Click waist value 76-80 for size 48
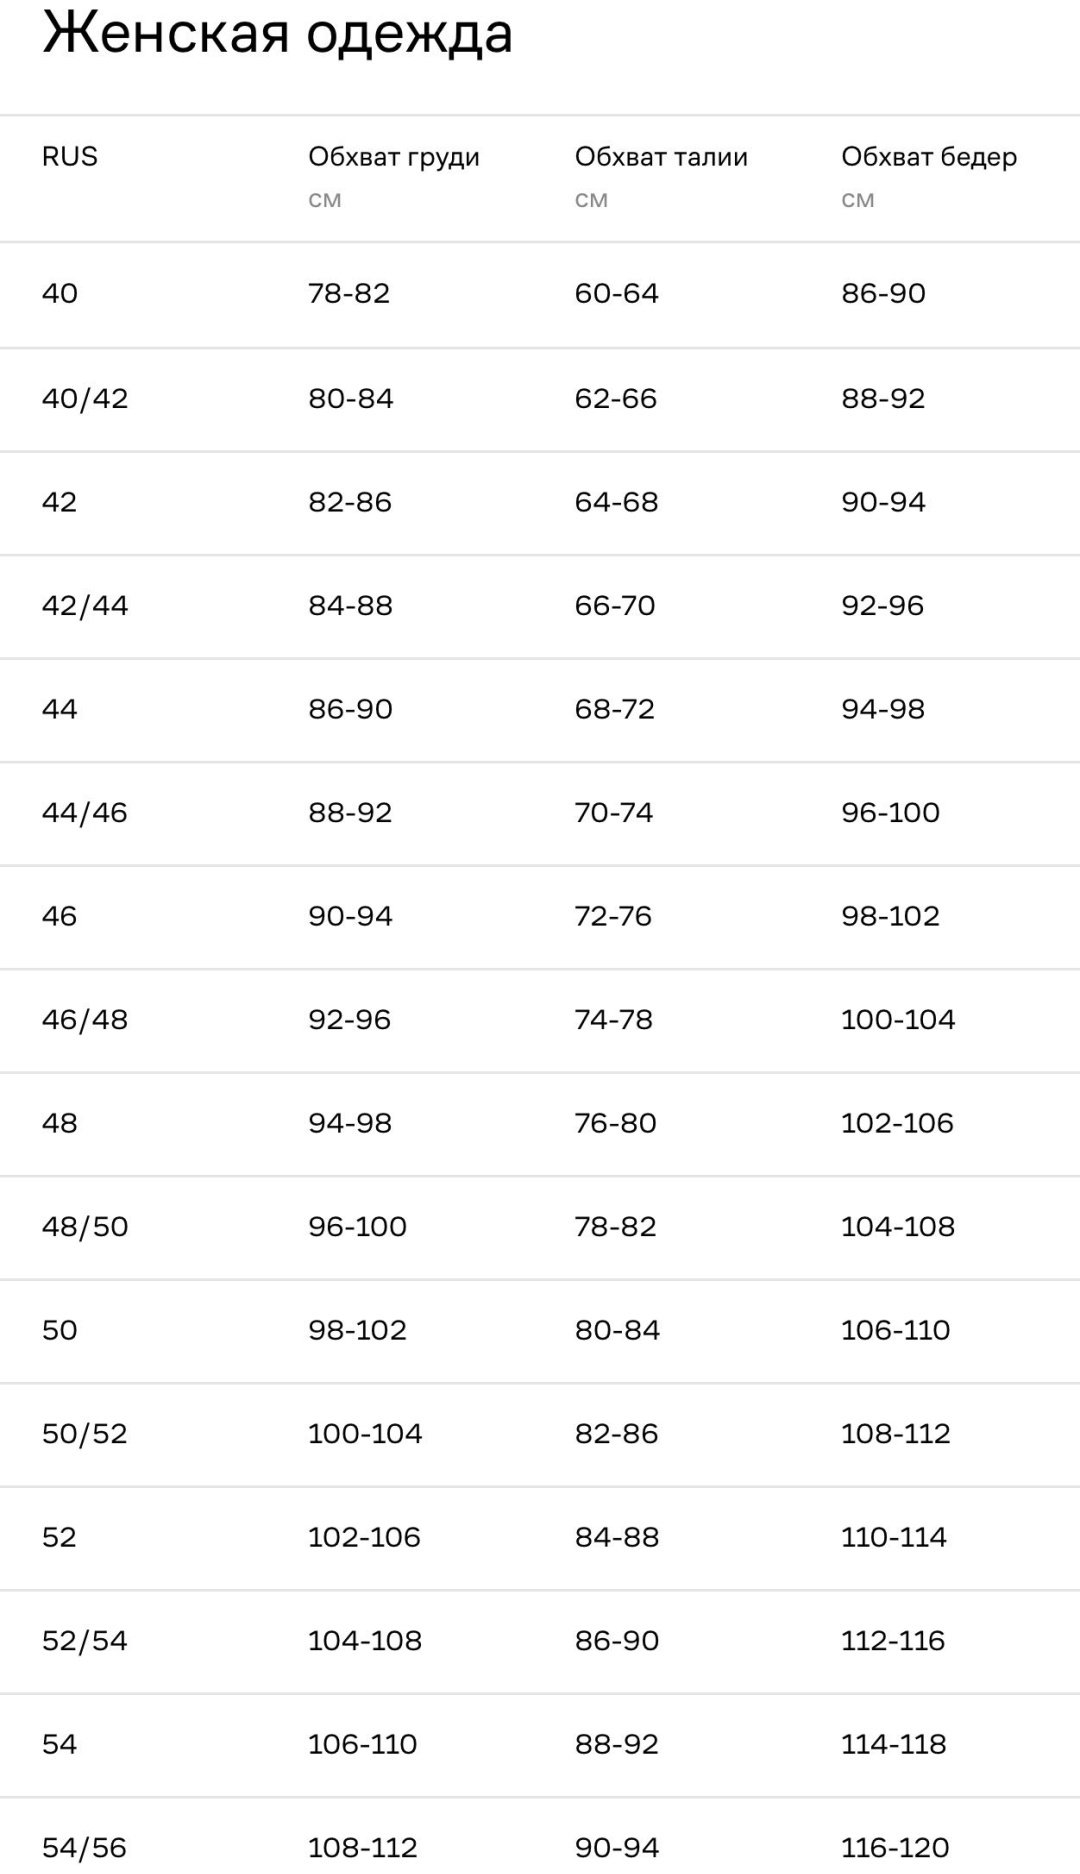Screen dimensions: 1080x1874 (615, 1123)
